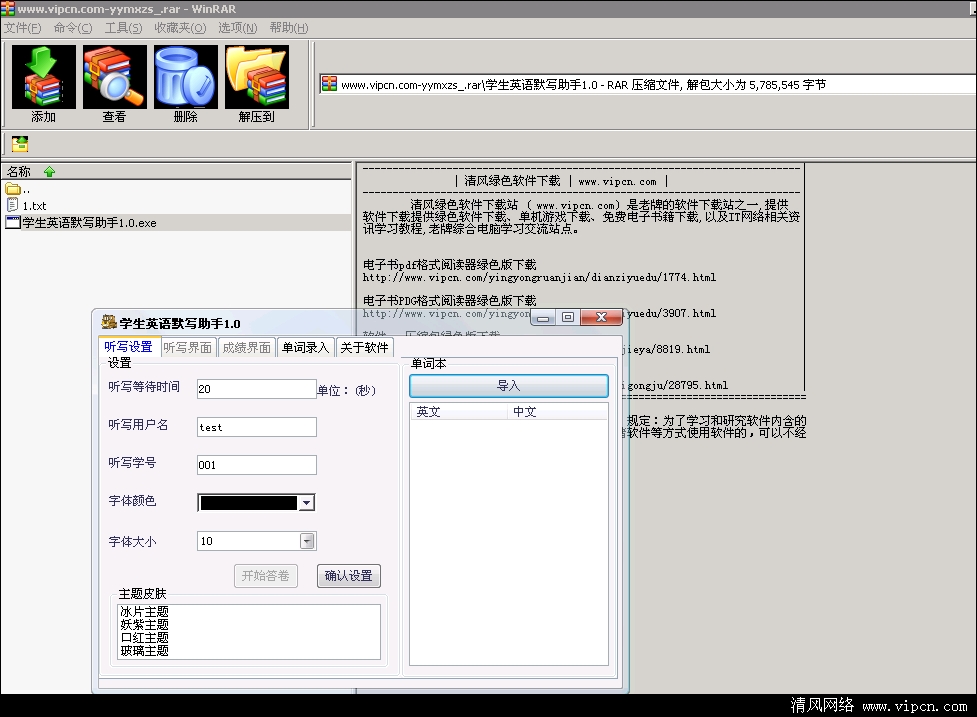Viewport: 977px width, 717px height.
Task: Open the 命令(C) menu
Action: 73,28
